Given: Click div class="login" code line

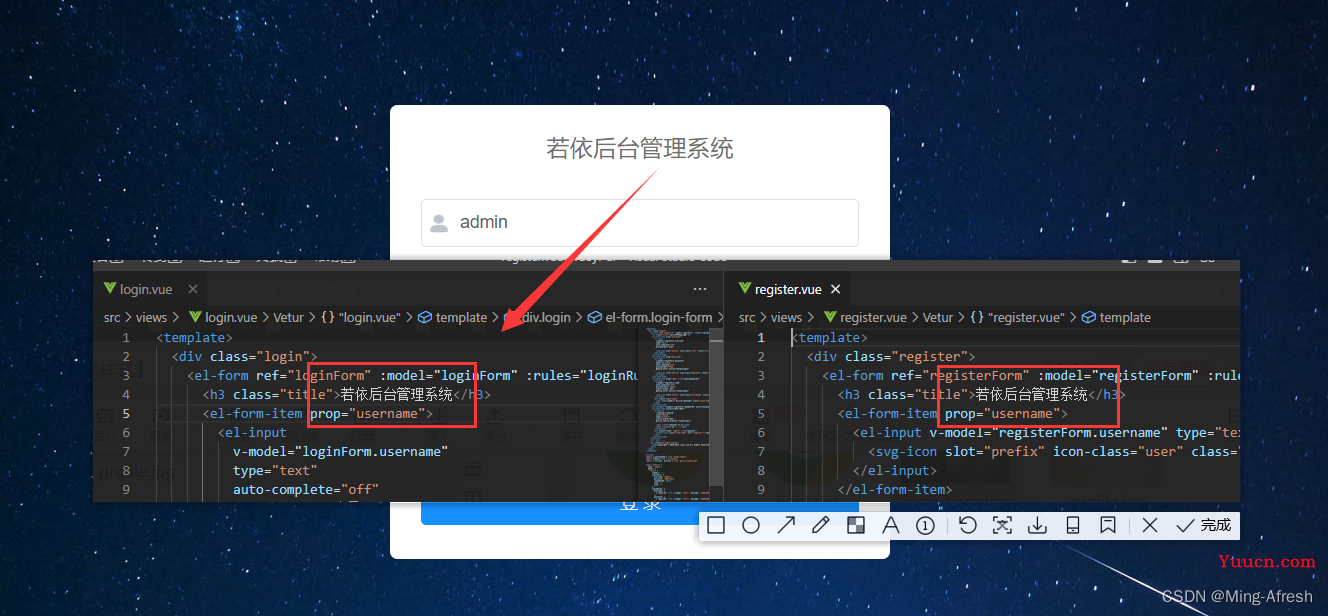Looking at the screenshot, I should tap(245, 356).
